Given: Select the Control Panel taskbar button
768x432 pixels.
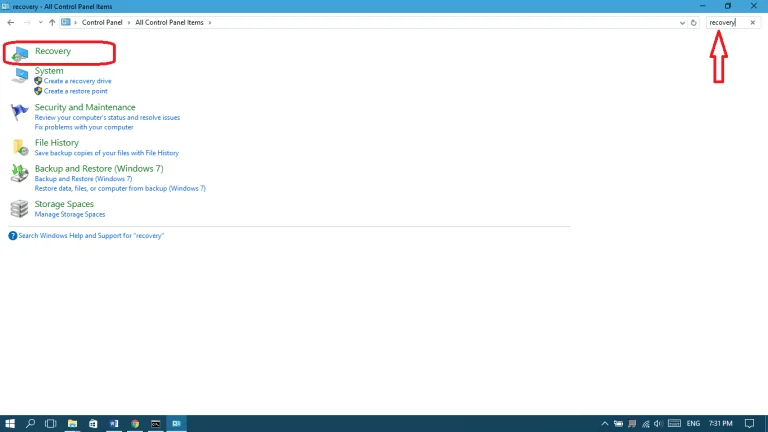Looking at the screenshot, I should point(176,424).
